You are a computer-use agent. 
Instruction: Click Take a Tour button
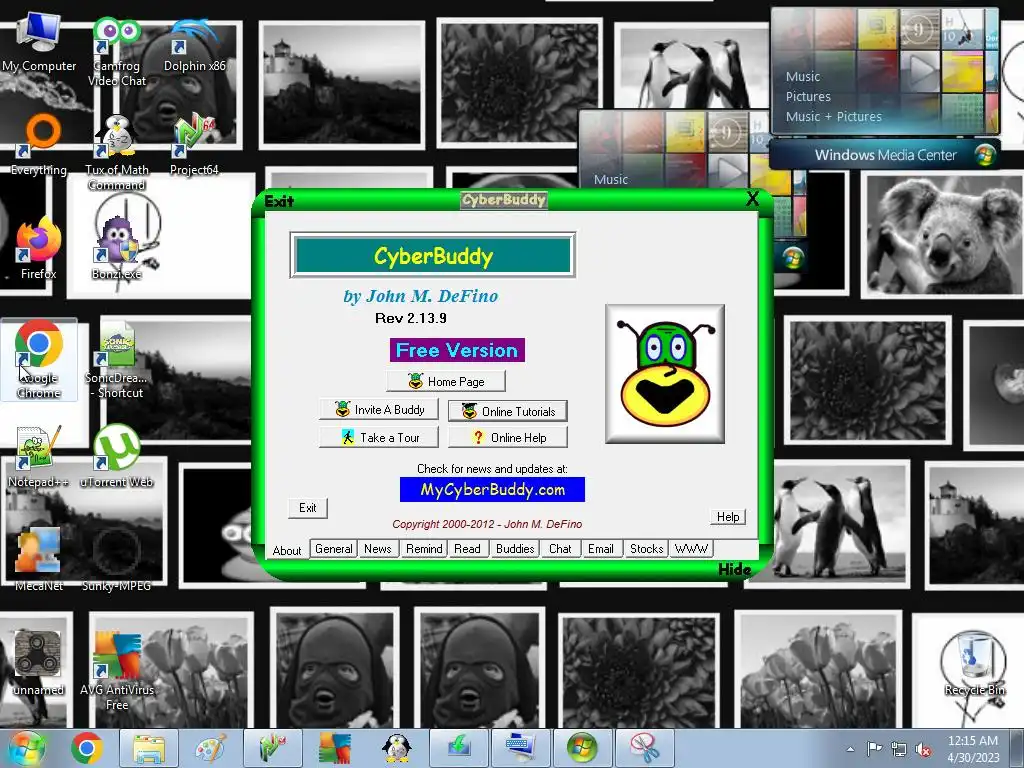click(x=379, y=438)
